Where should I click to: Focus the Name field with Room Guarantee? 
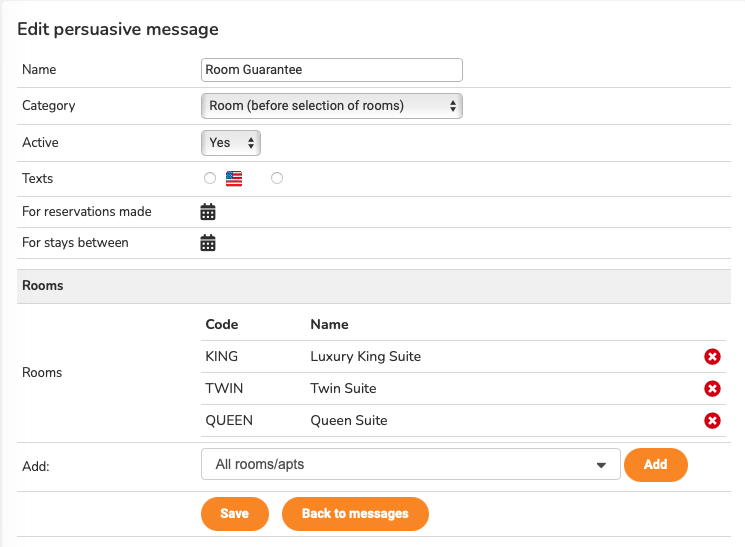pos(331,70)
